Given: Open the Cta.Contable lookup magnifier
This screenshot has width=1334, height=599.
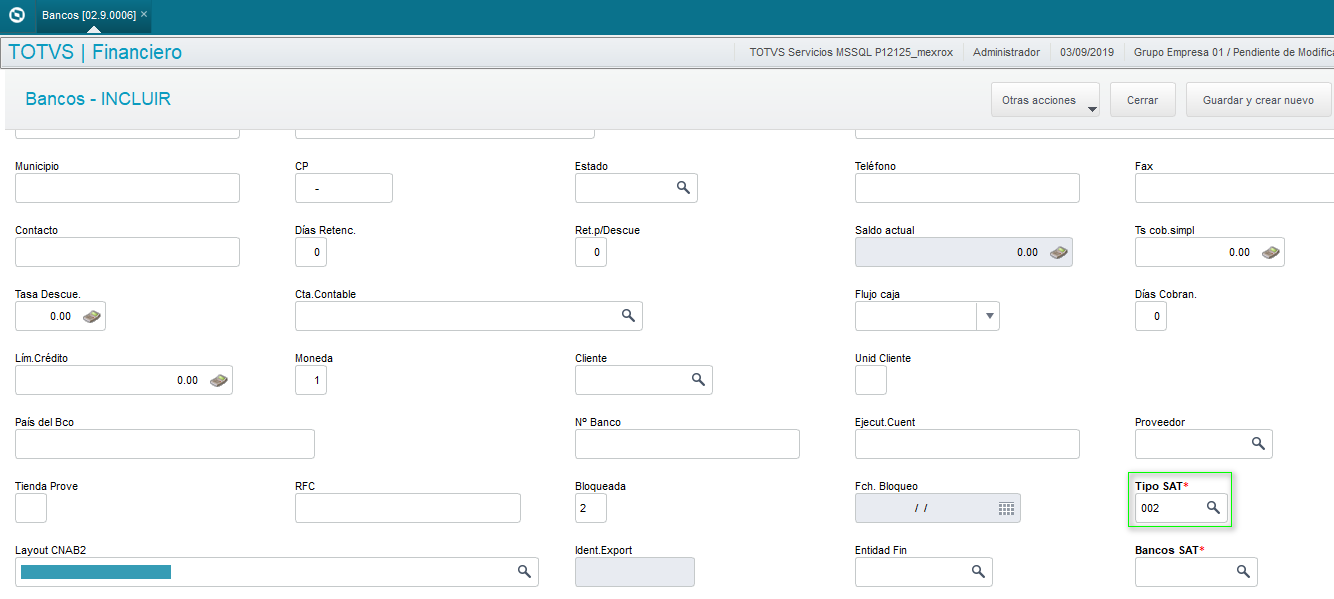Looking at the screenshot, I should pyautogui.click(x=628, y=316).
